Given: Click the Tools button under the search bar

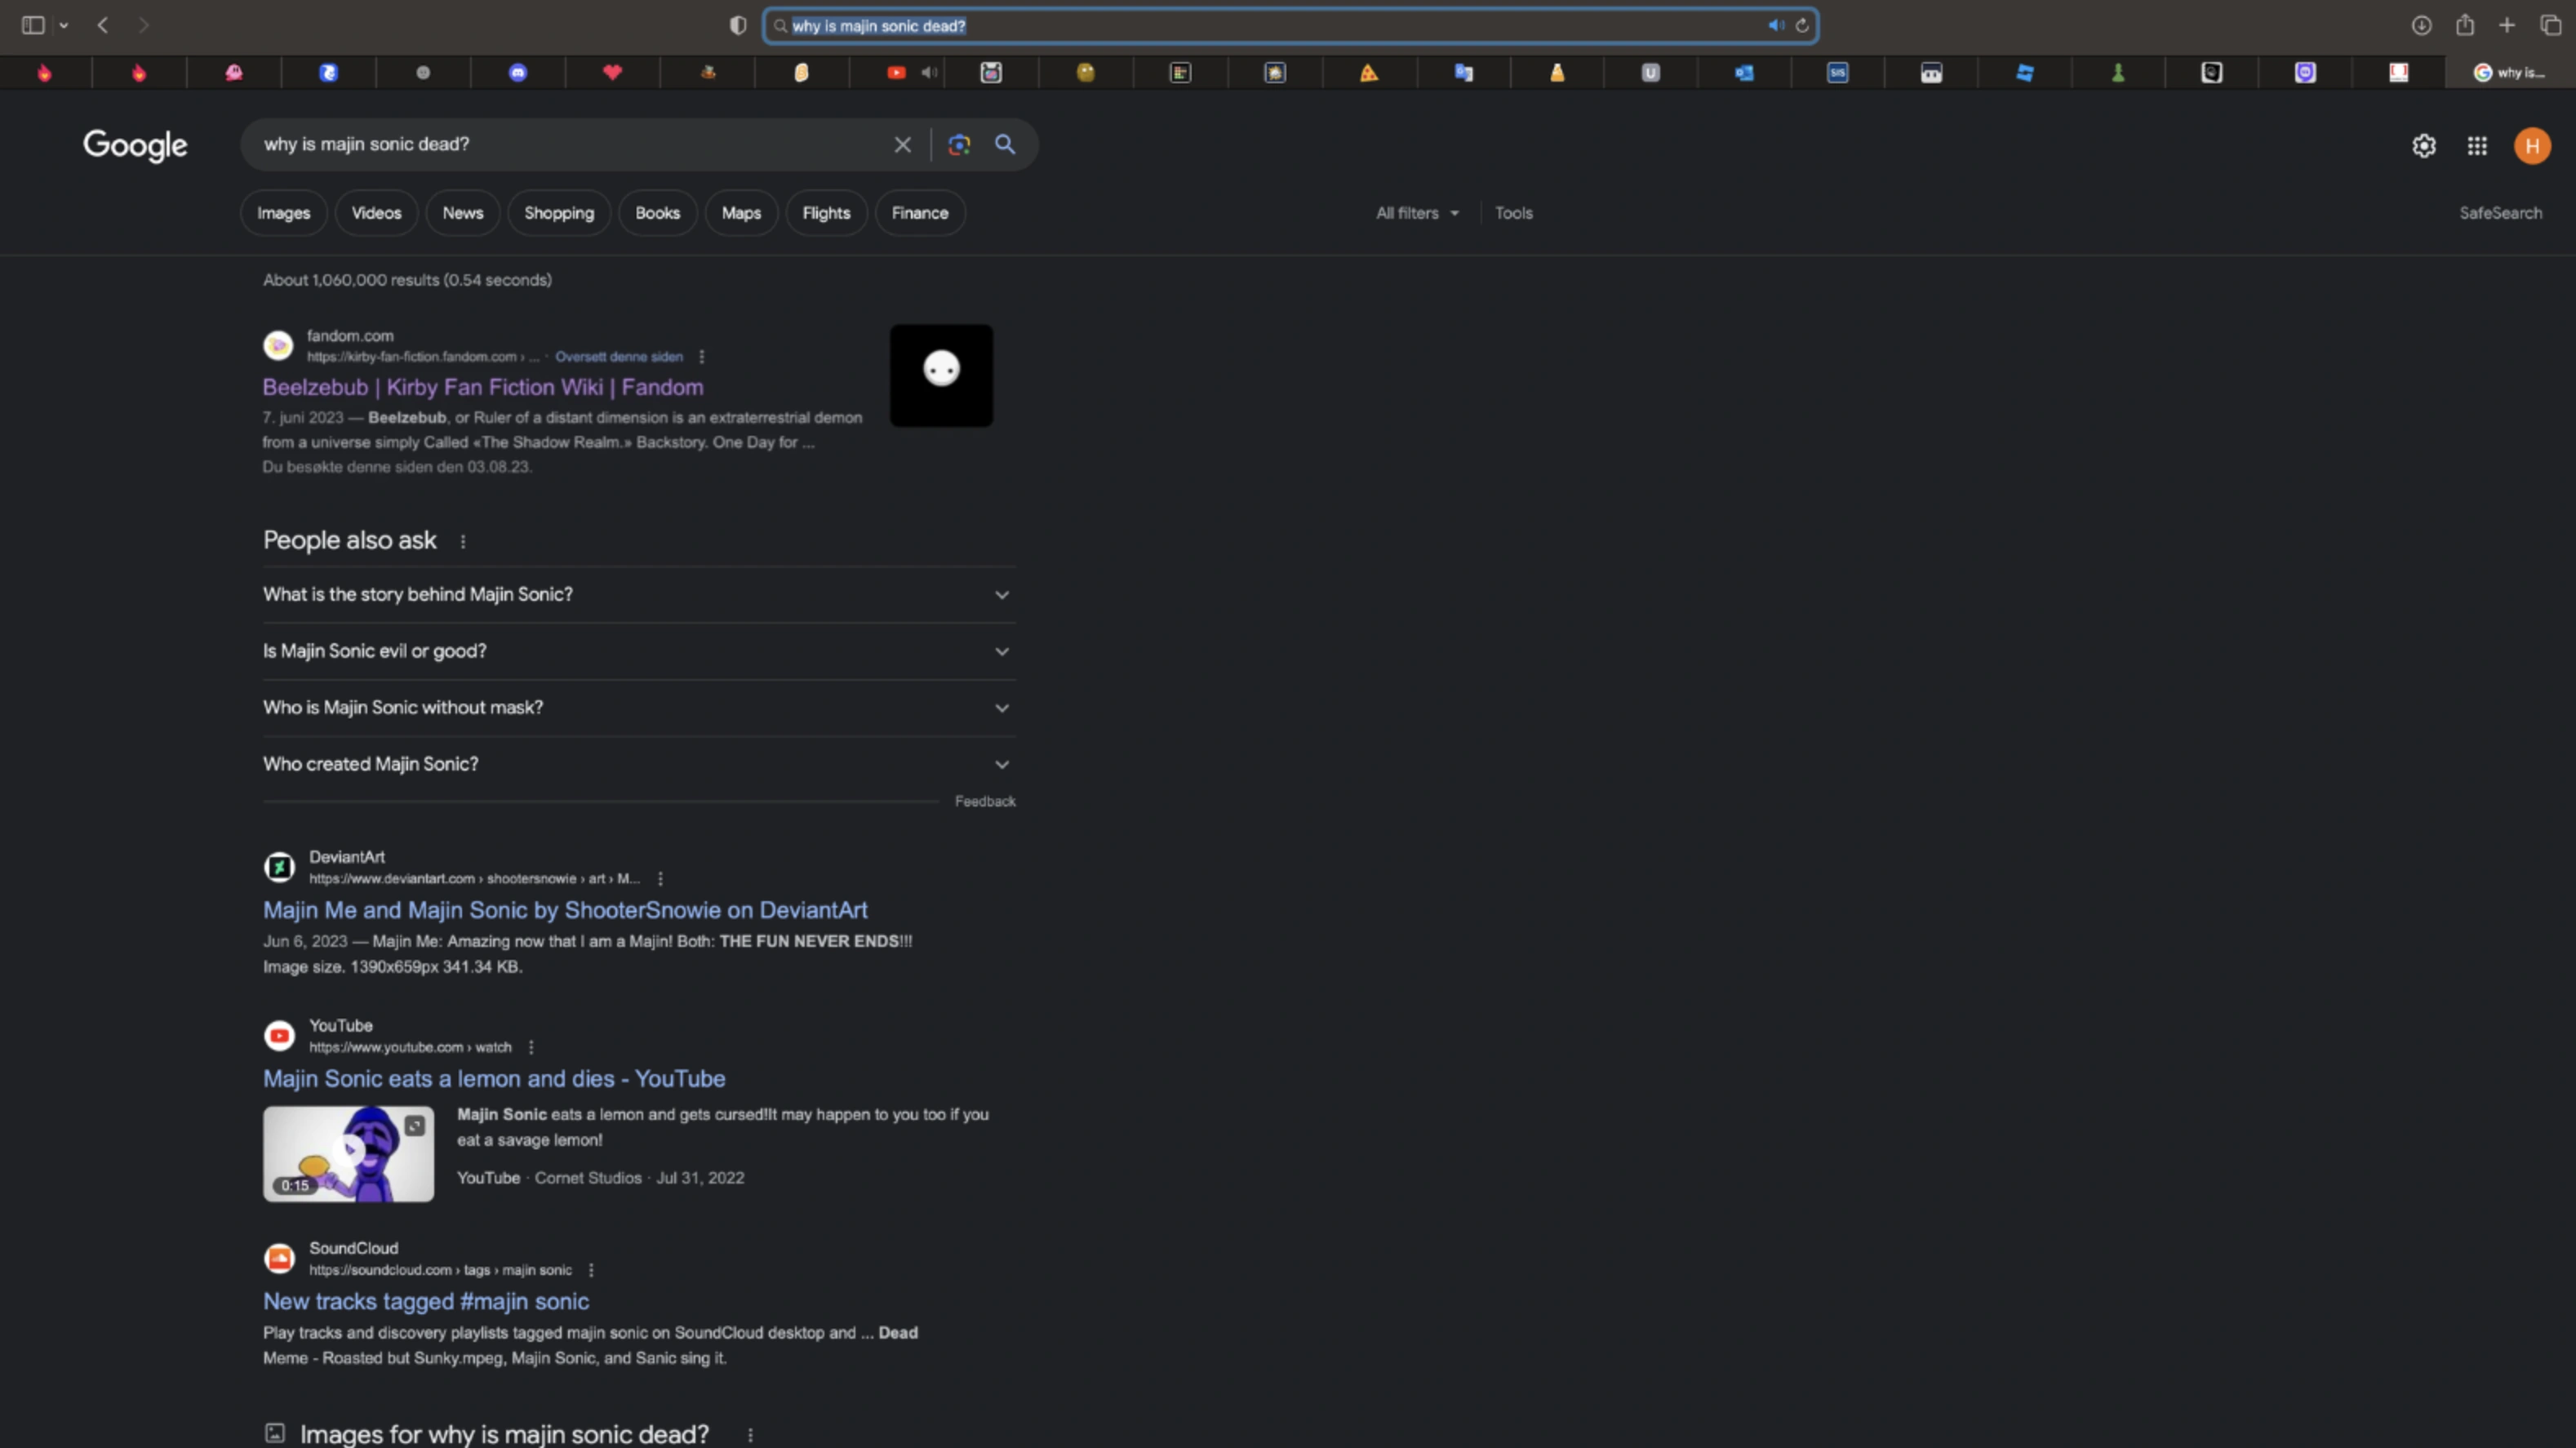Looking at the screenshot, I should [1513, 213].
